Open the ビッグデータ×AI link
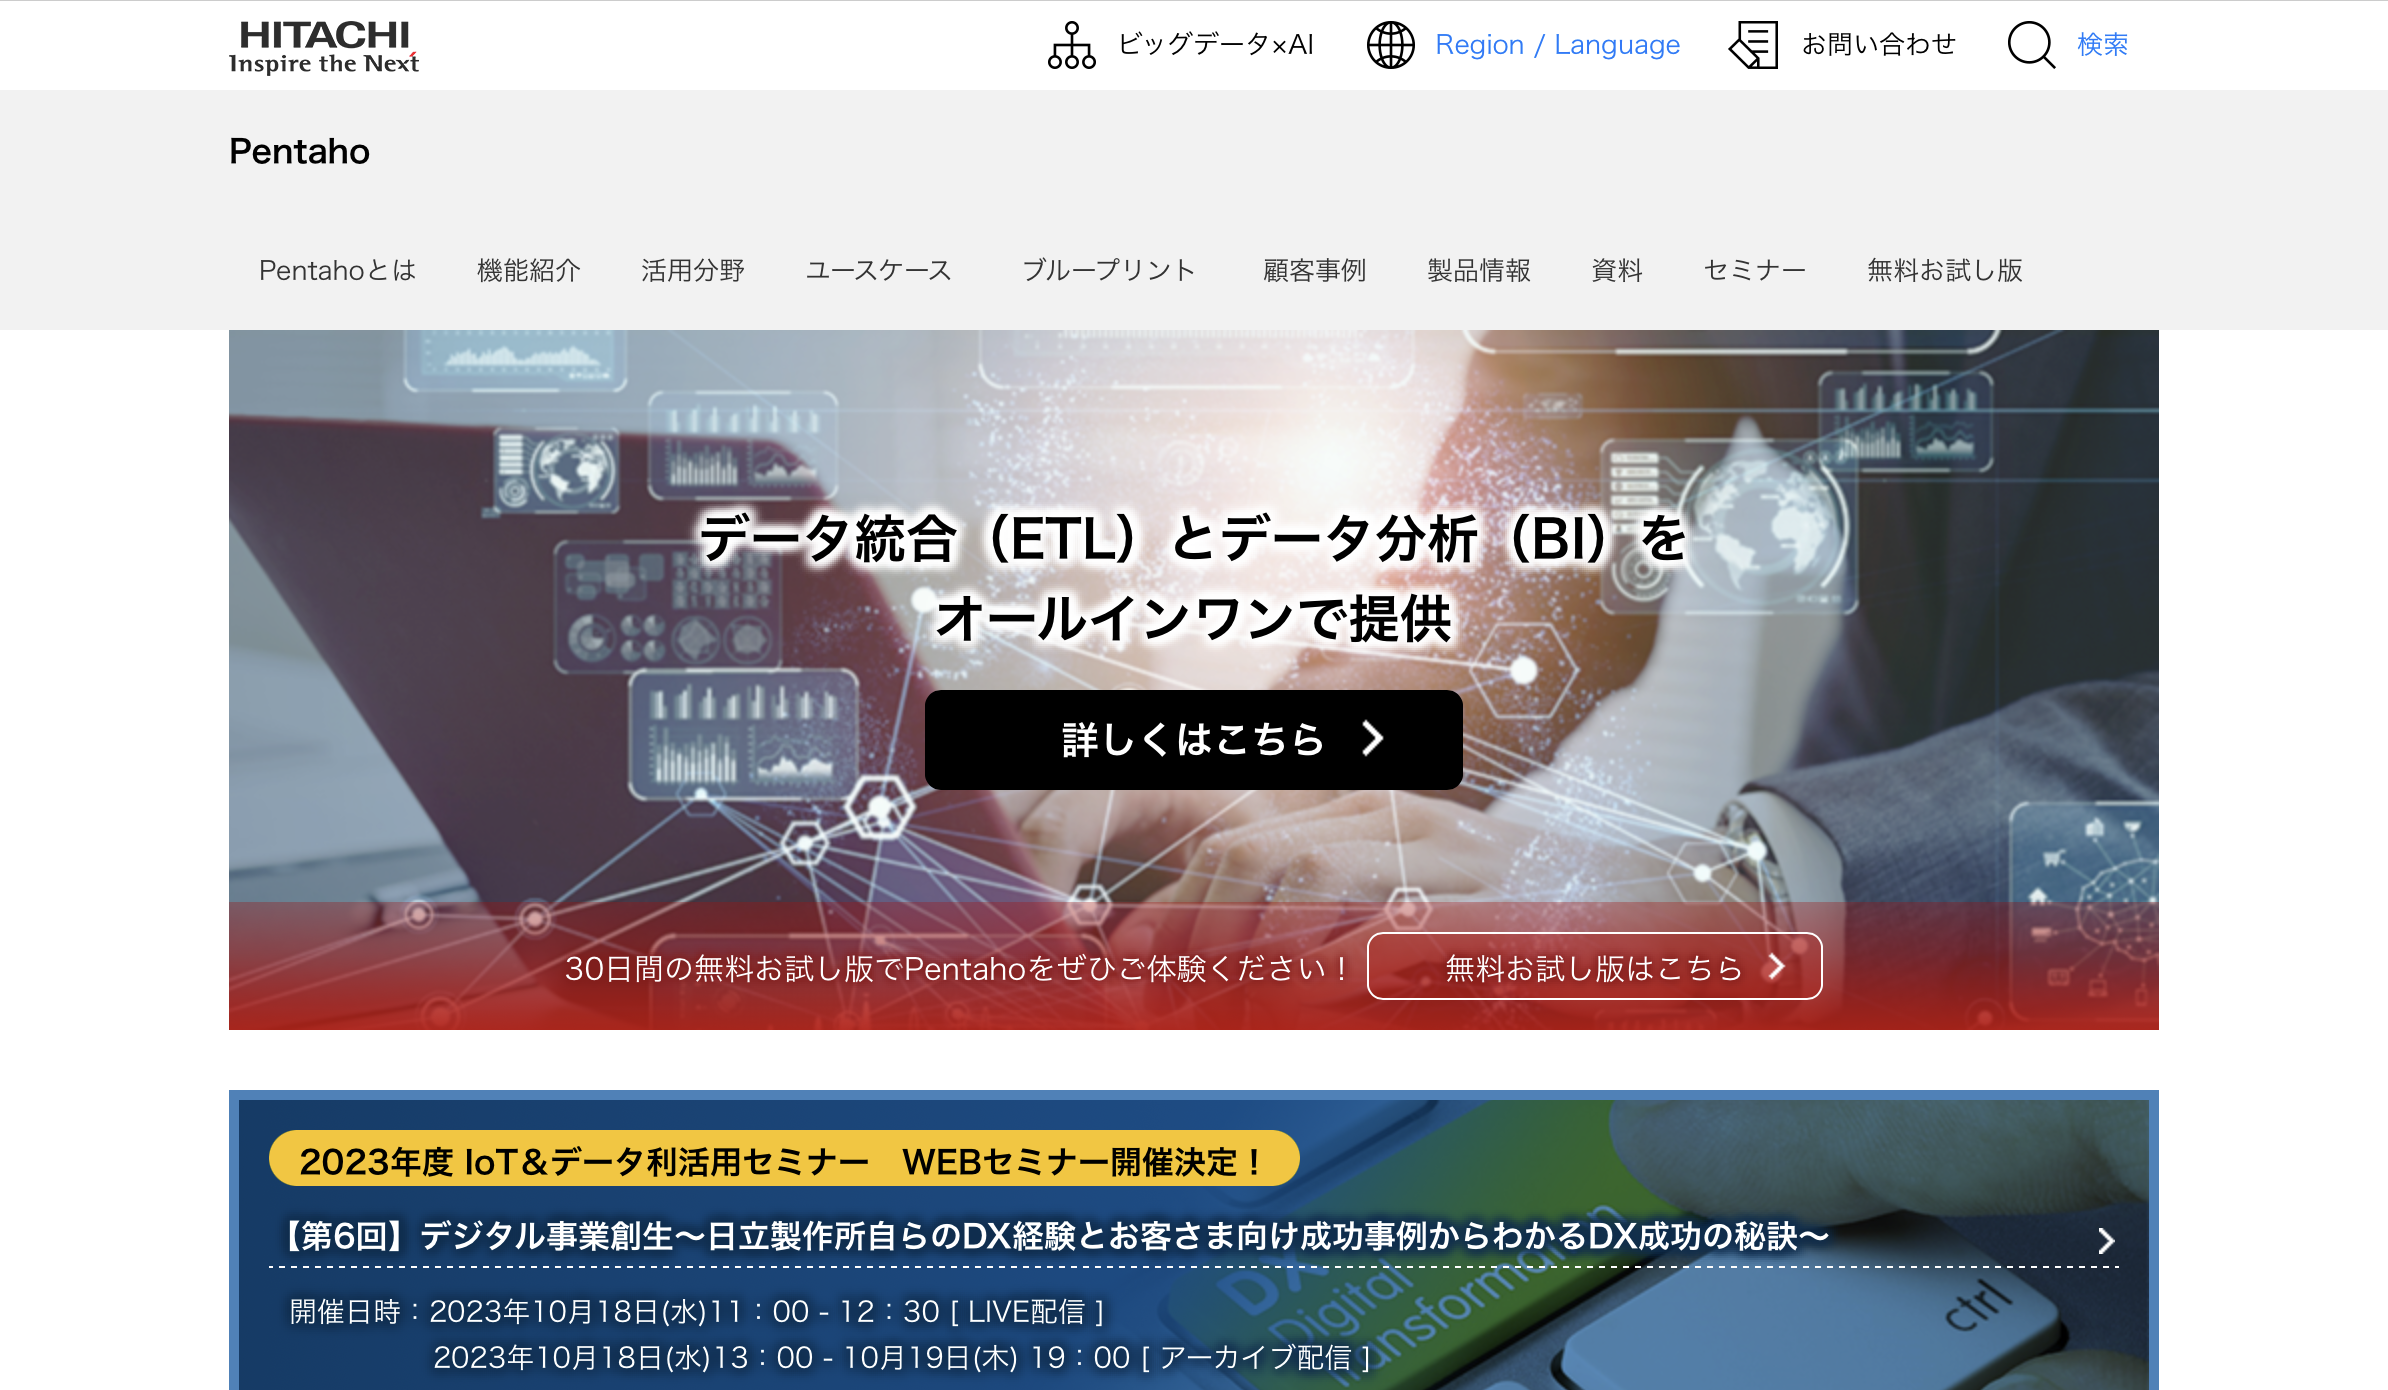Screen dimensions: 2388x1390 click(1215, 44)
